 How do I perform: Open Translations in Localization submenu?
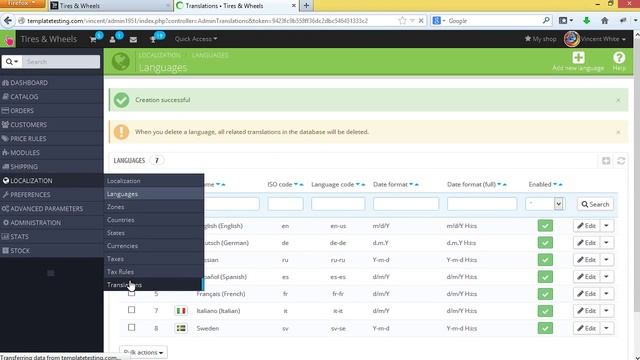pos(153,285)
